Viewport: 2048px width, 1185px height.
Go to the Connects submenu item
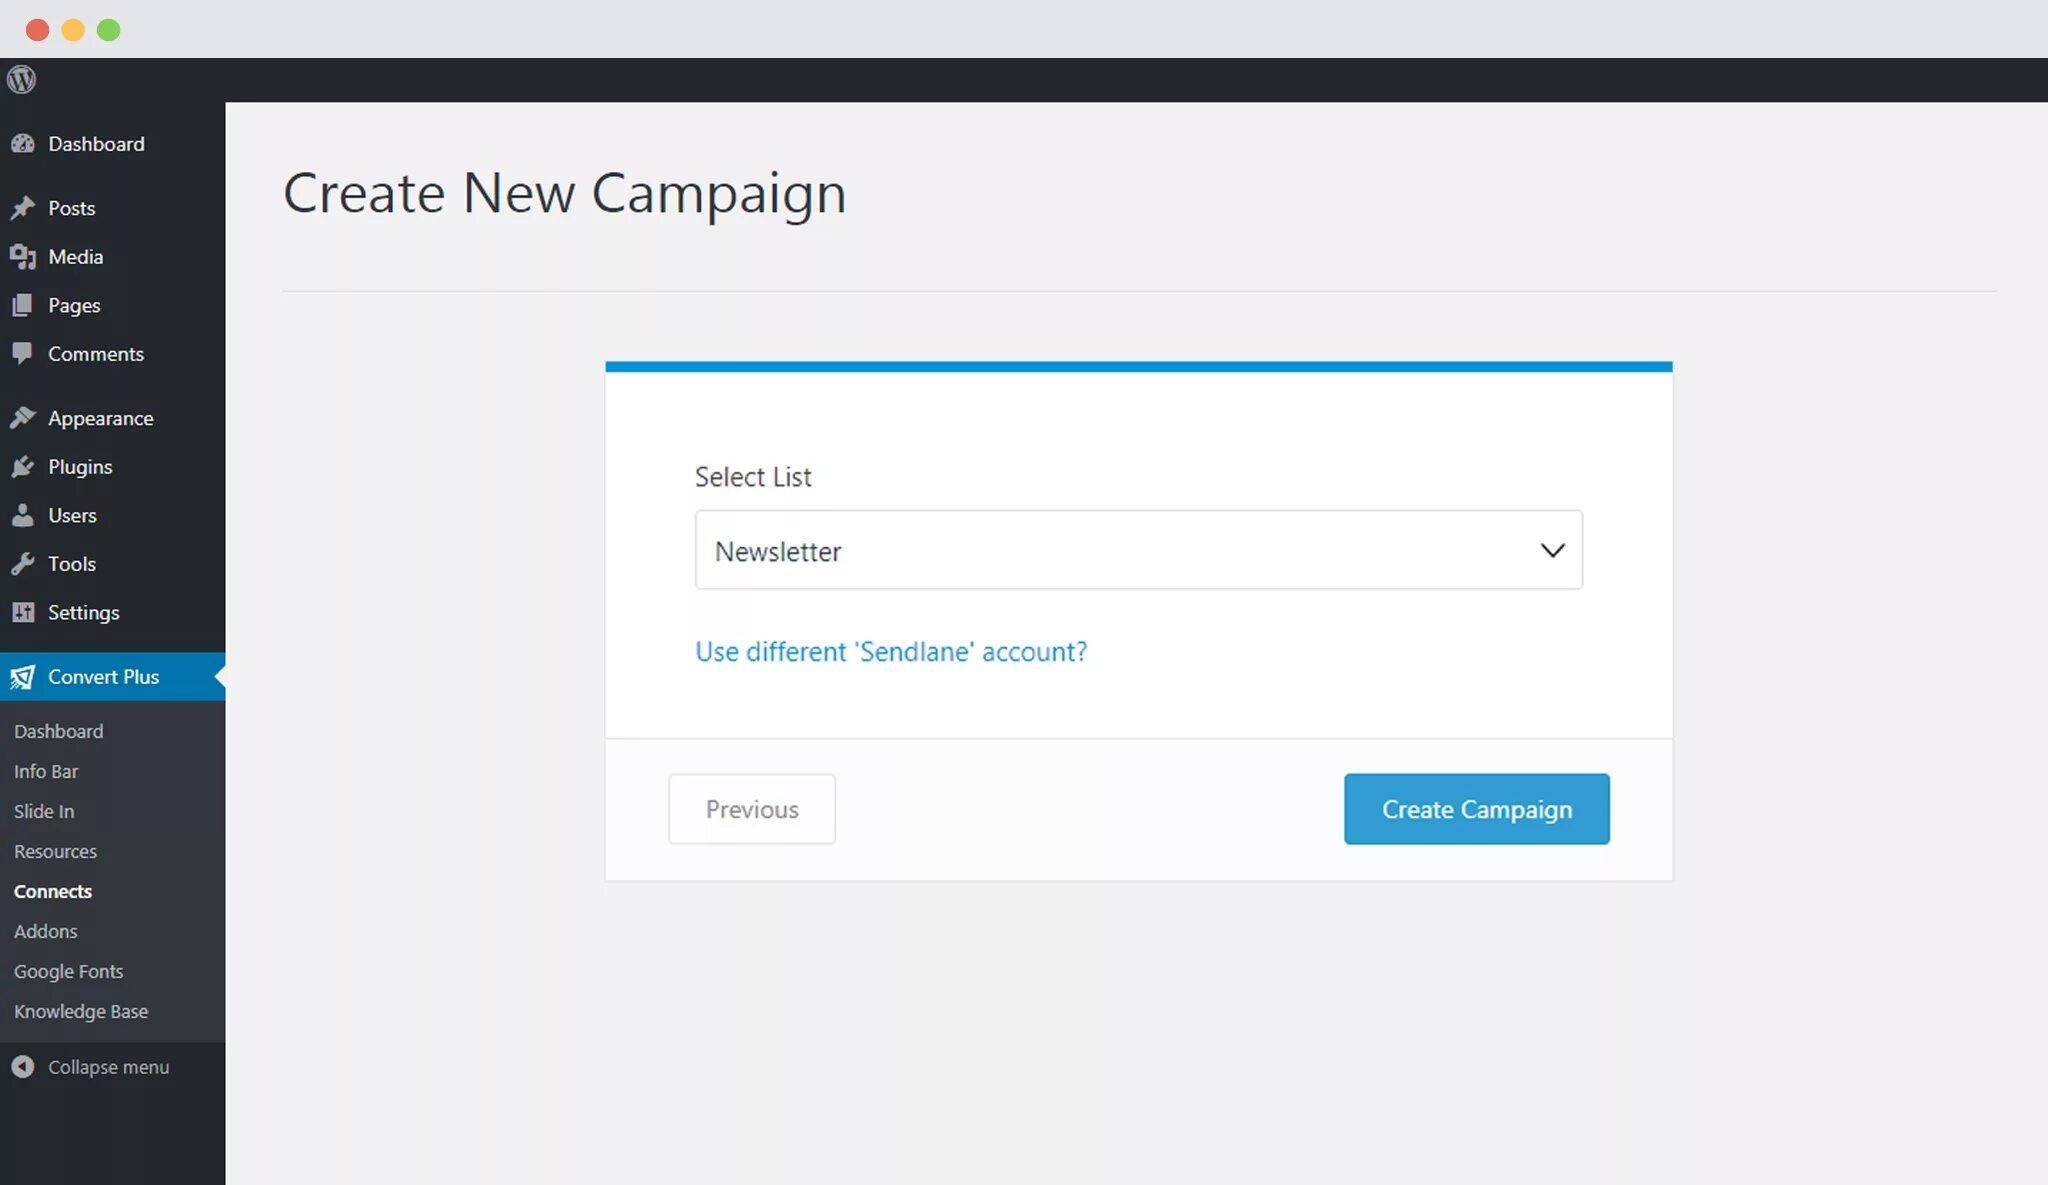click(x=53, y=891)
